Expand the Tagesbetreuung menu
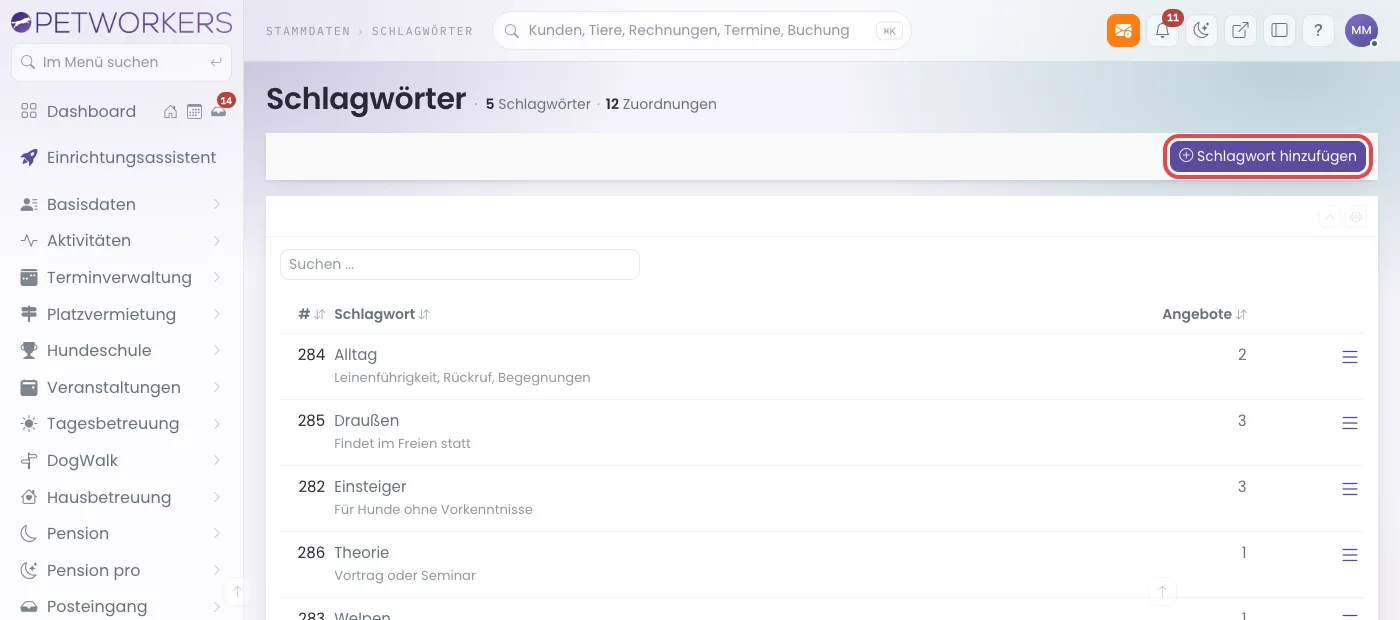 point(121,424)
